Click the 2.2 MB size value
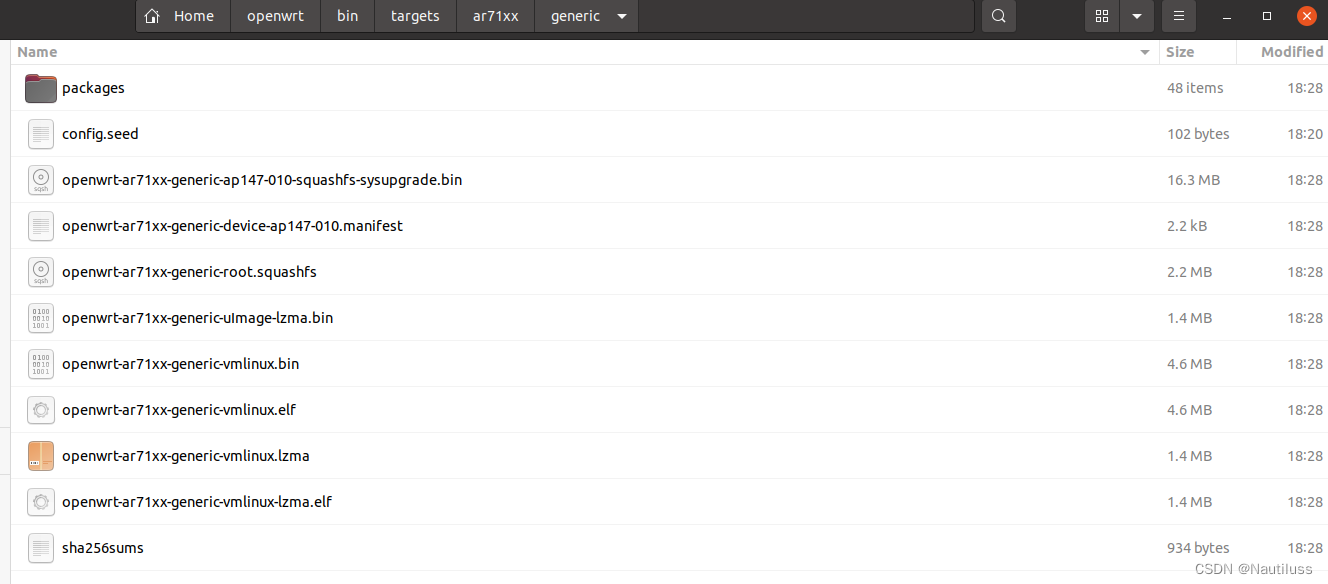The height and width of the screenshot is (584, 1328). pyautogui.click(x=1189, y=272)
